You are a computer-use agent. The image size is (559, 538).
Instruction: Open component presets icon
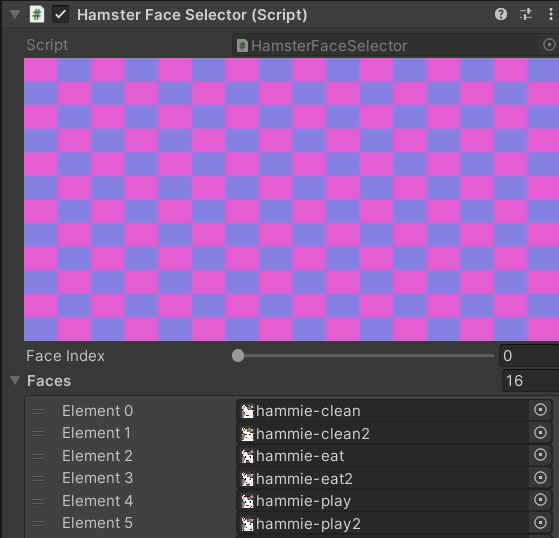tap(526, 14)
